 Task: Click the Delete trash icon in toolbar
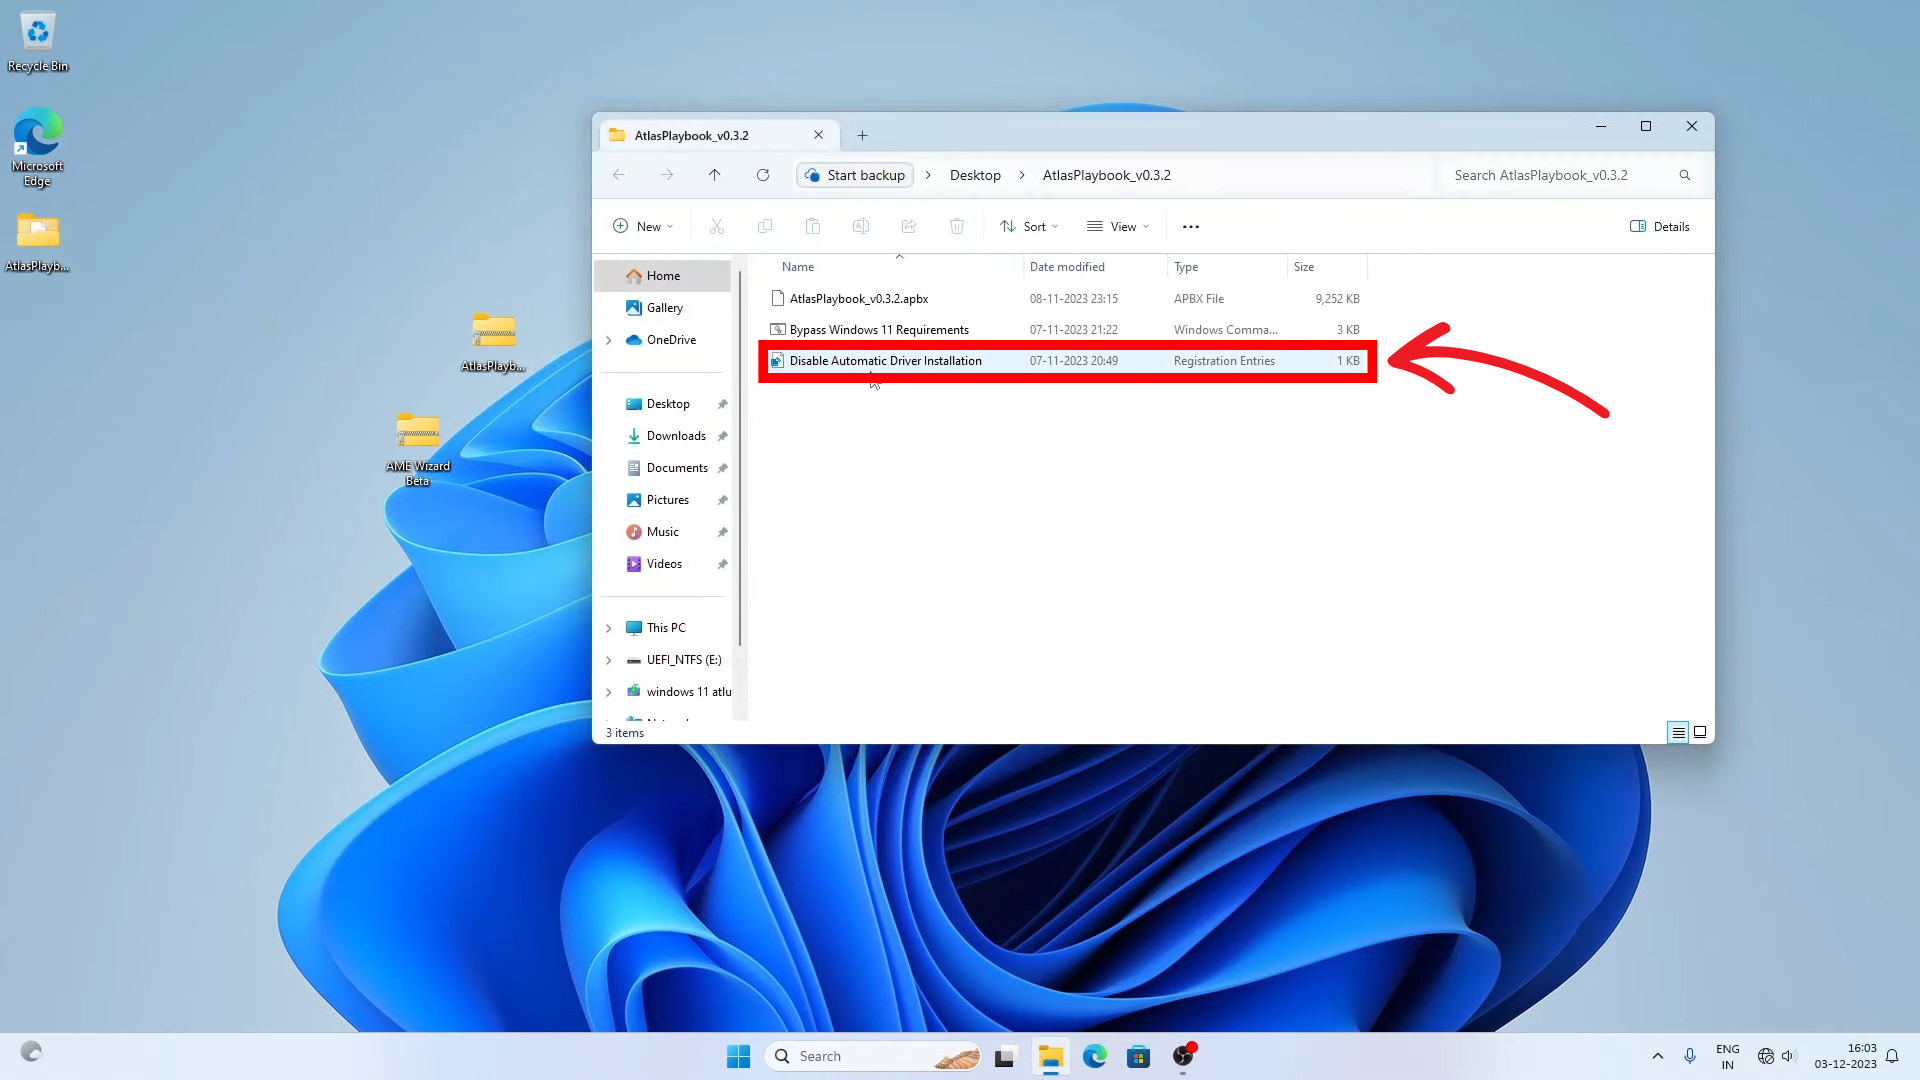(957, 227)
